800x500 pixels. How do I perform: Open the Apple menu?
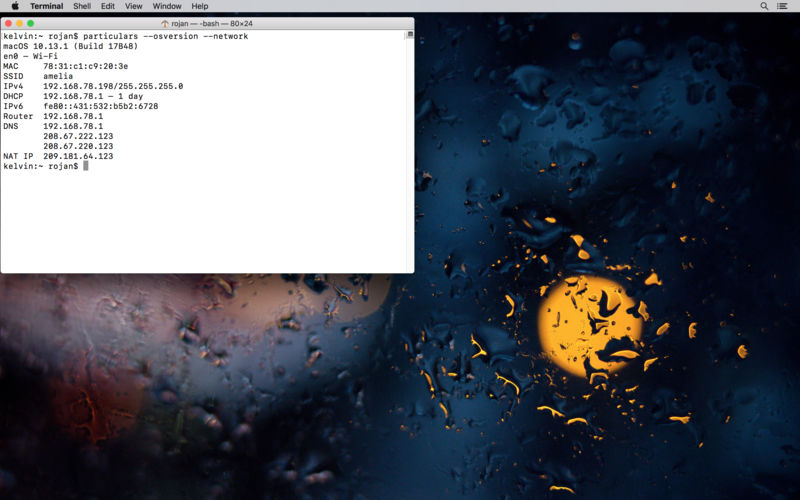click(x=15, y=6)
